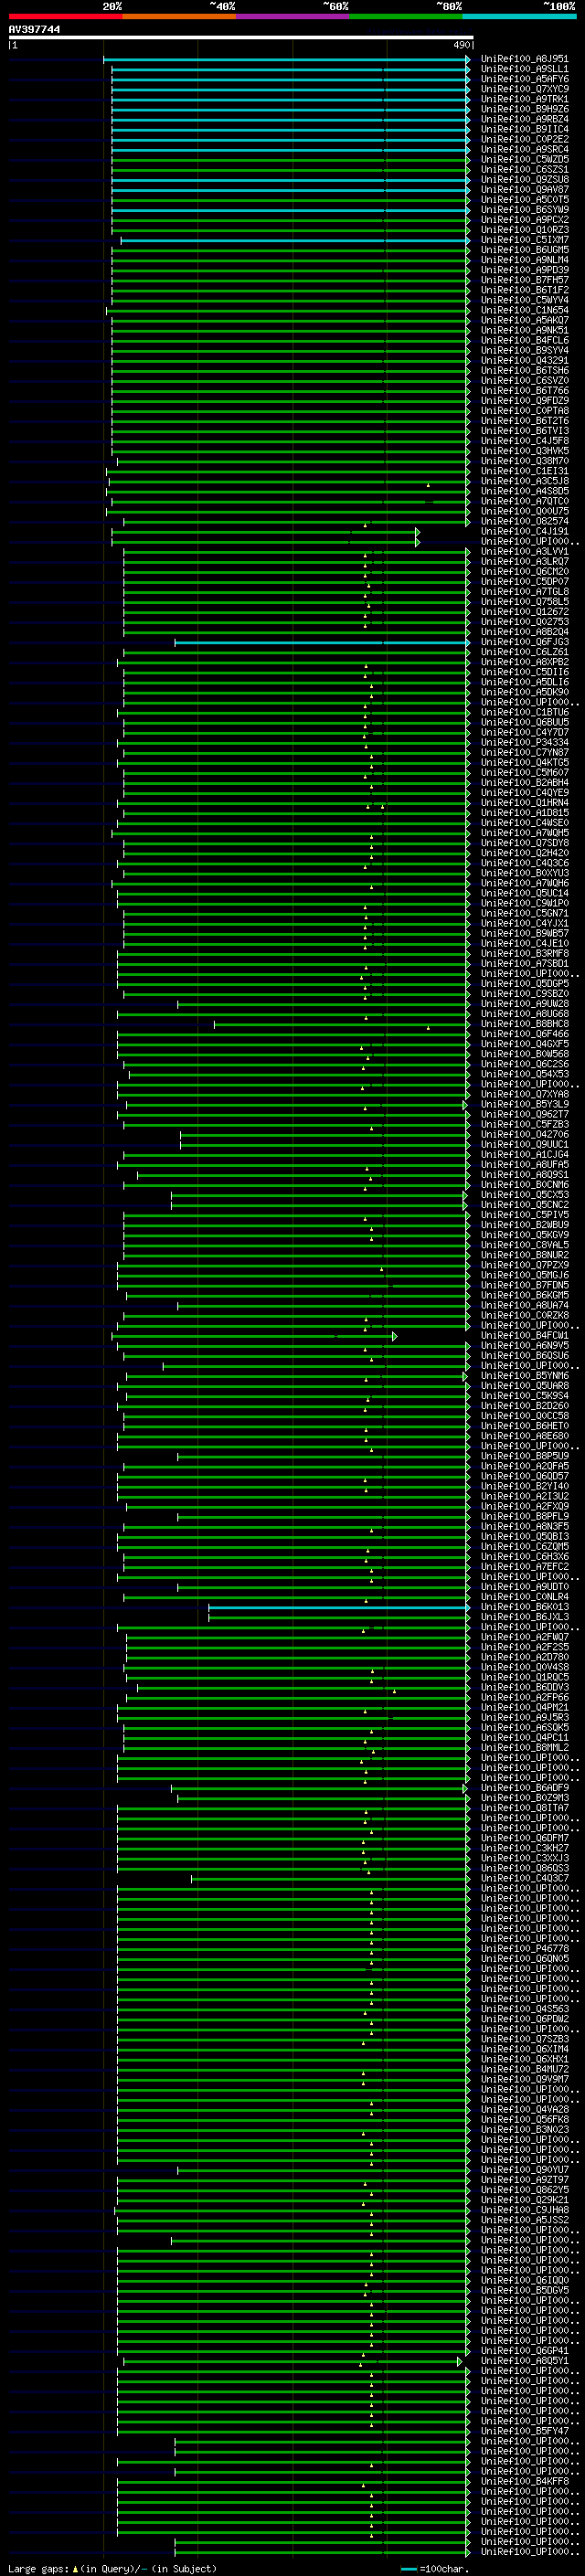This screenshot has width=585, height=2576.
Task: Click hit label UniRef100_B5YNM6
Action: 524,1376
